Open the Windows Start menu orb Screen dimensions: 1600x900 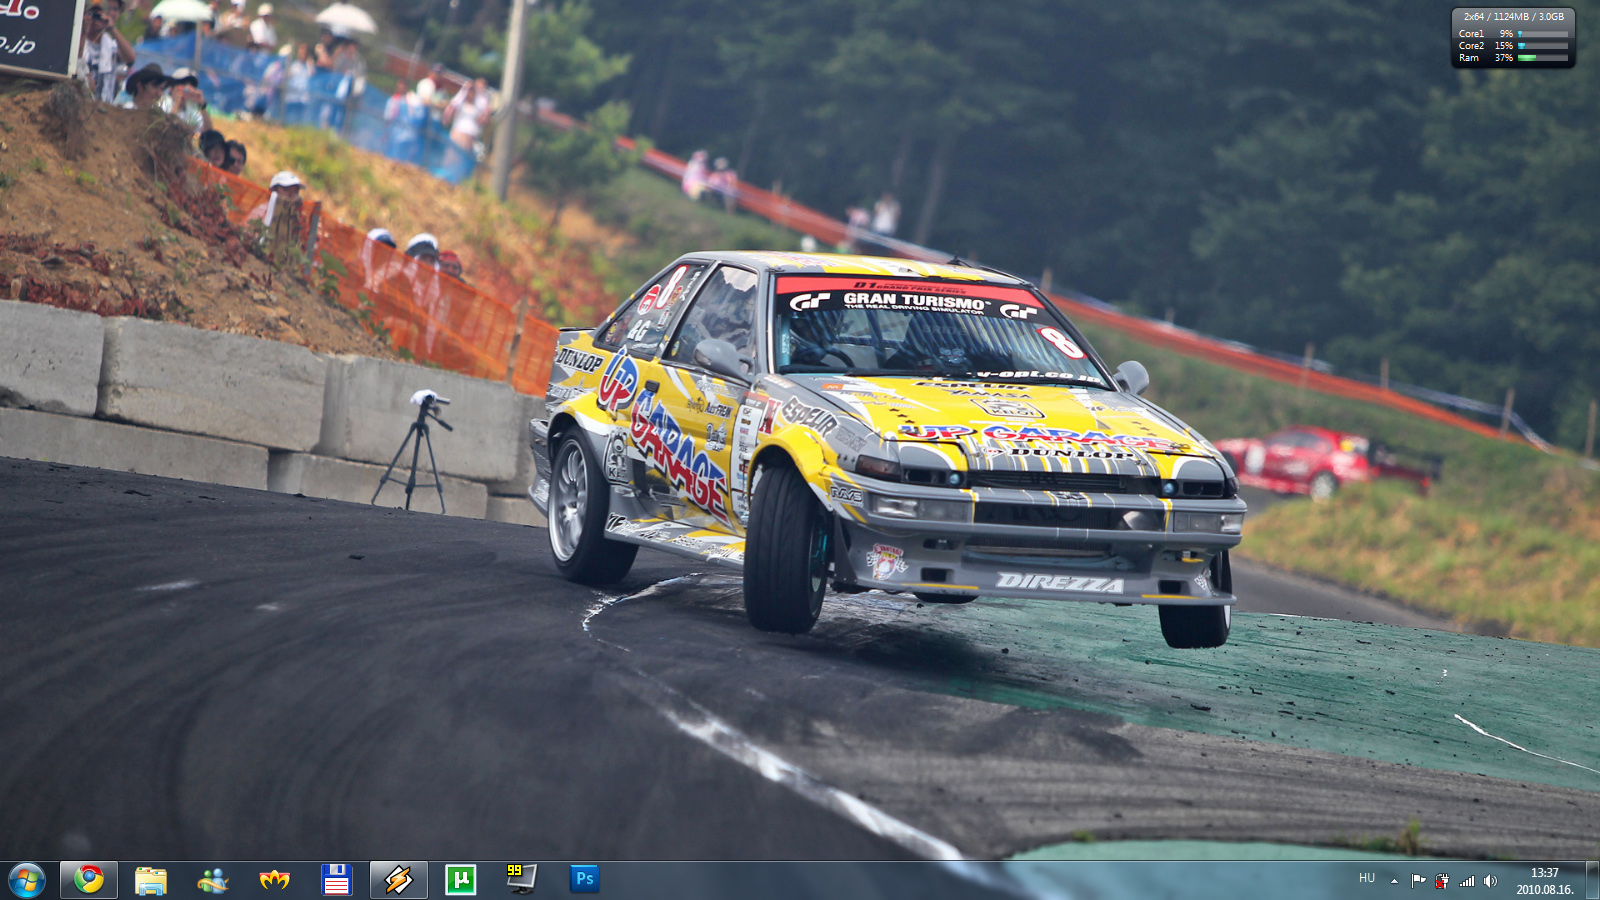[x=27, y=880]
